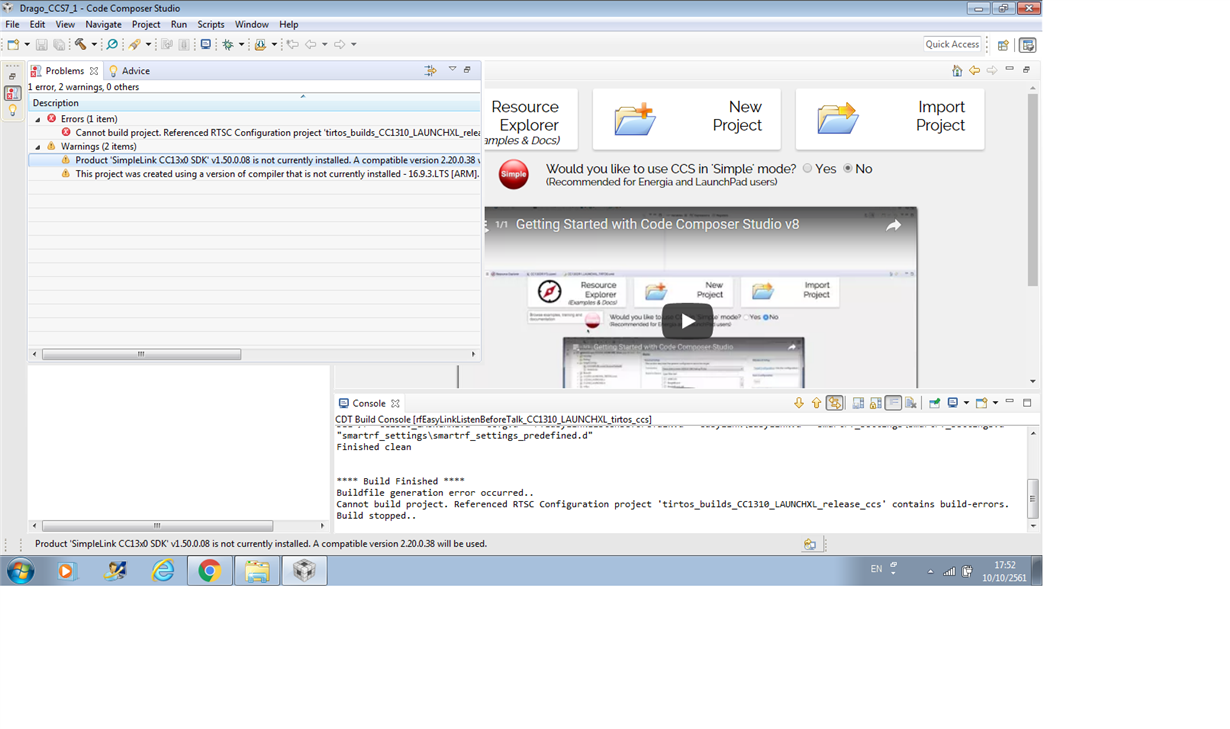Click Console Previous Error up arrow
Screen dimensions: 1230x729
(816, 403)
